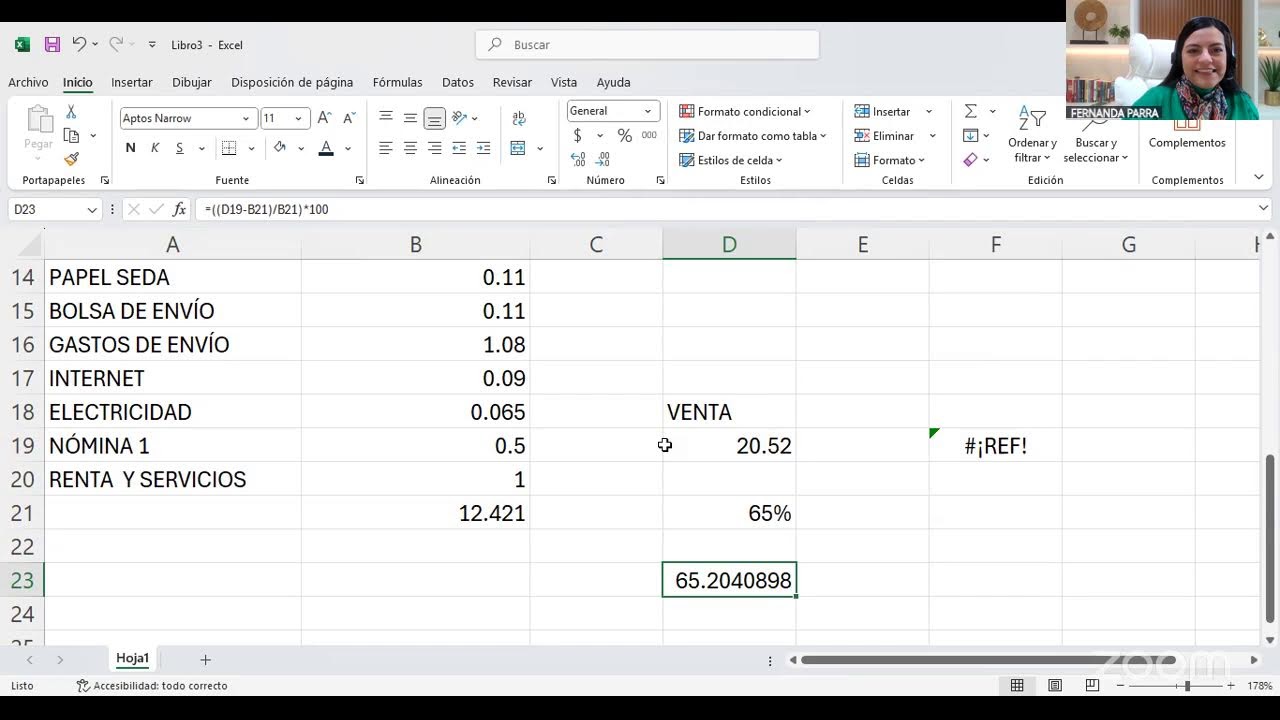Viewport: 1280px width, 720px height.
Task: Open the Fórmulas tab
Action: (397, 82)
